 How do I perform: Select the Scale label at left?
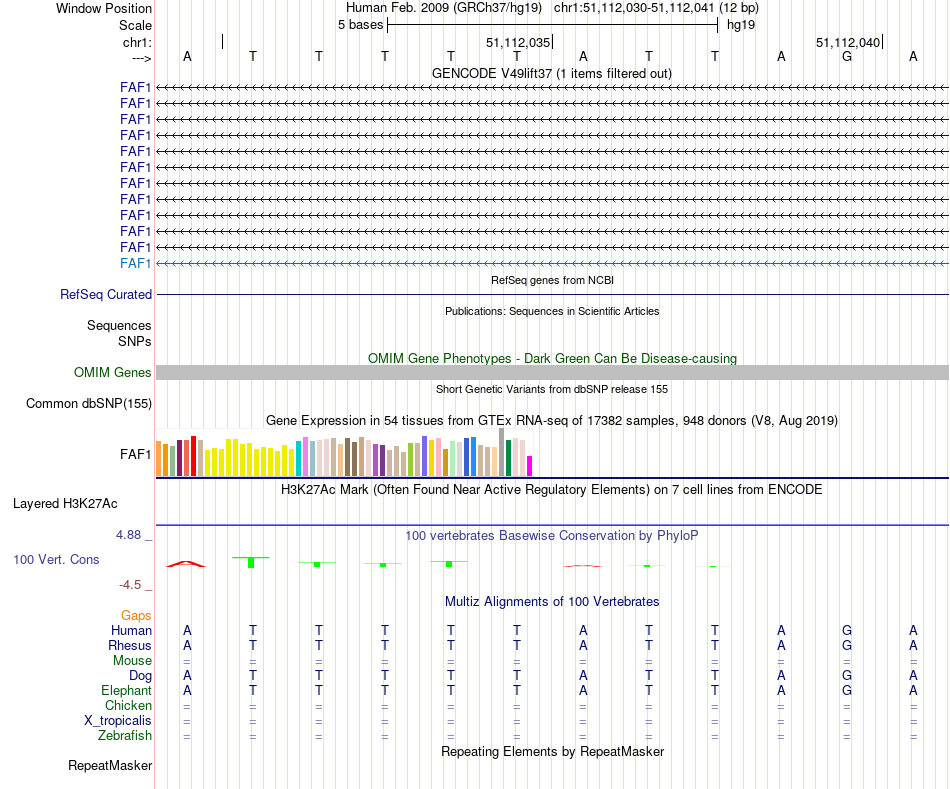(135, 25)
